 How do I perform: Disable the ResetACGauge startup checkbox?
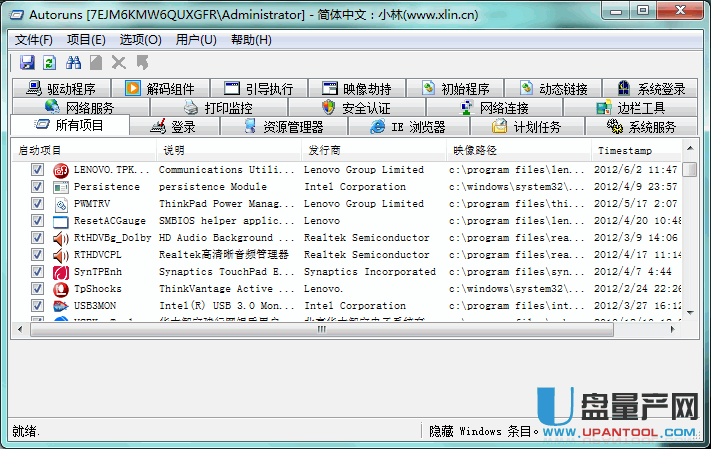(x=37, y=221)
